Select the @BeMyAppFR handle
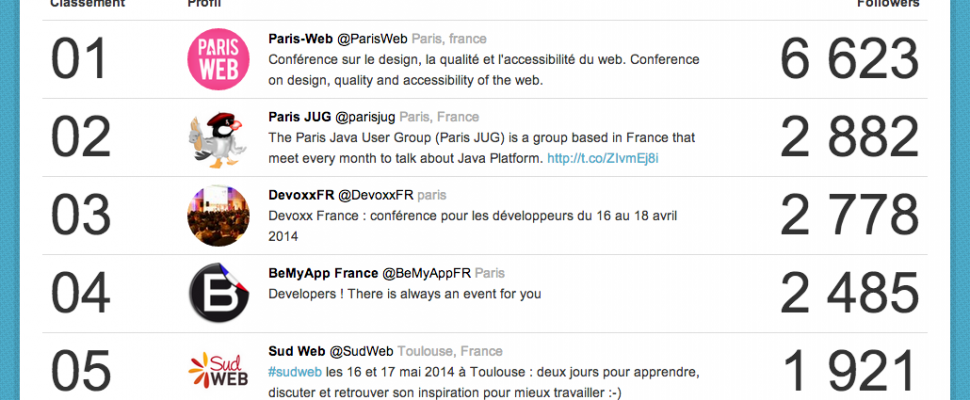 coord(426,273)
